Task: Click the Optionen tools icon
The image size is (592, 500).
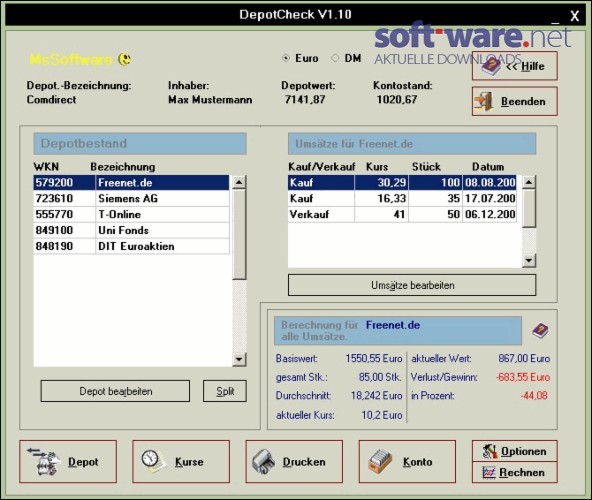Action: tap(490, 451)
